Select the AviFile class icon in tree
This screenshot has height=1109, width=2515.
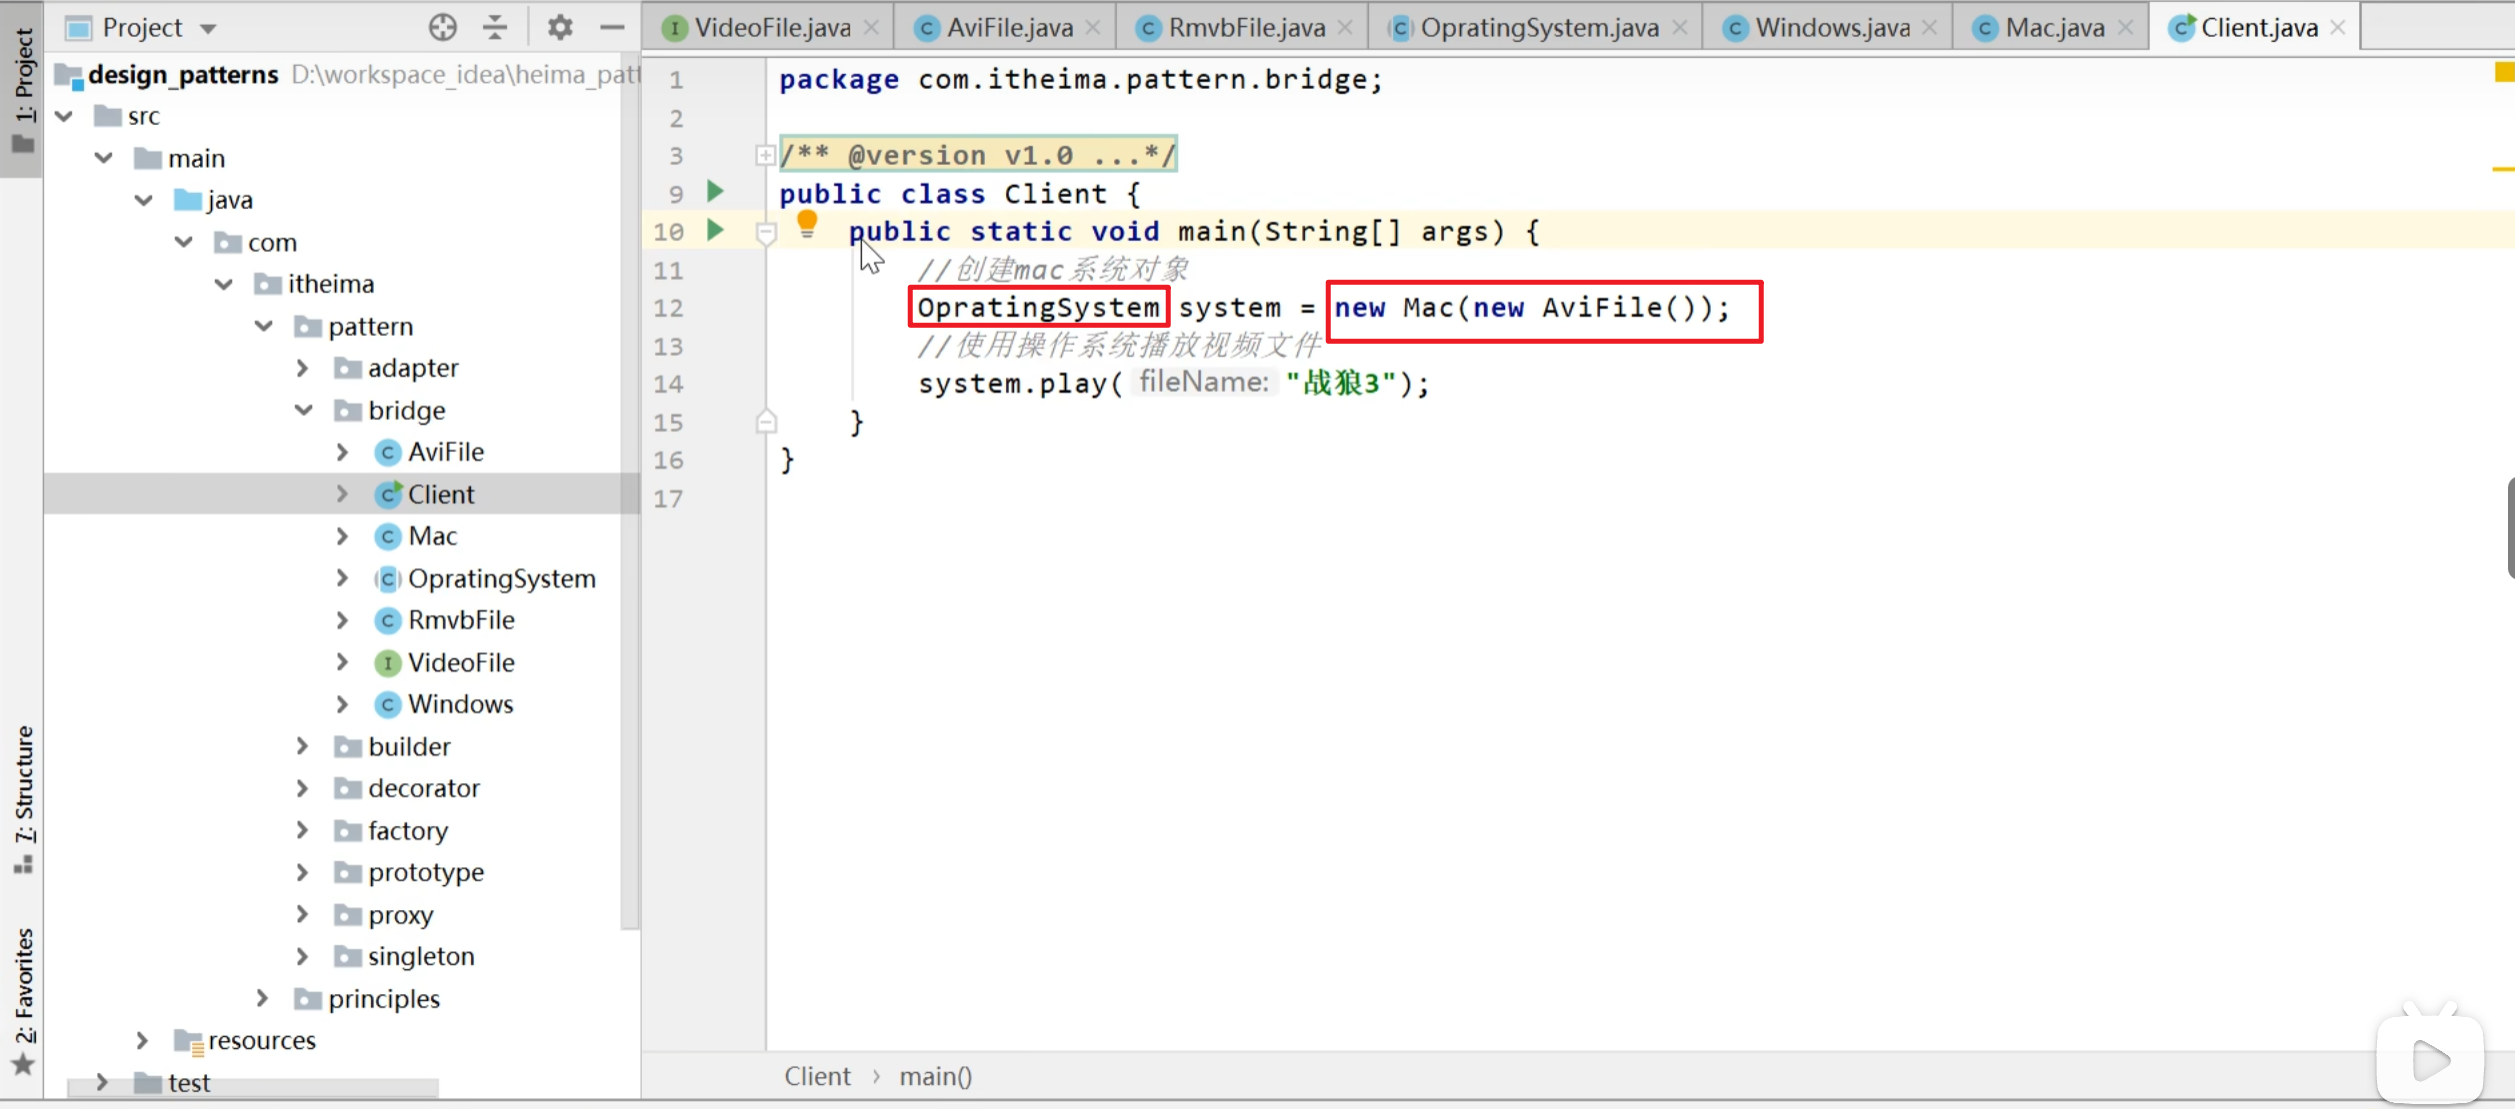point(388,453)
